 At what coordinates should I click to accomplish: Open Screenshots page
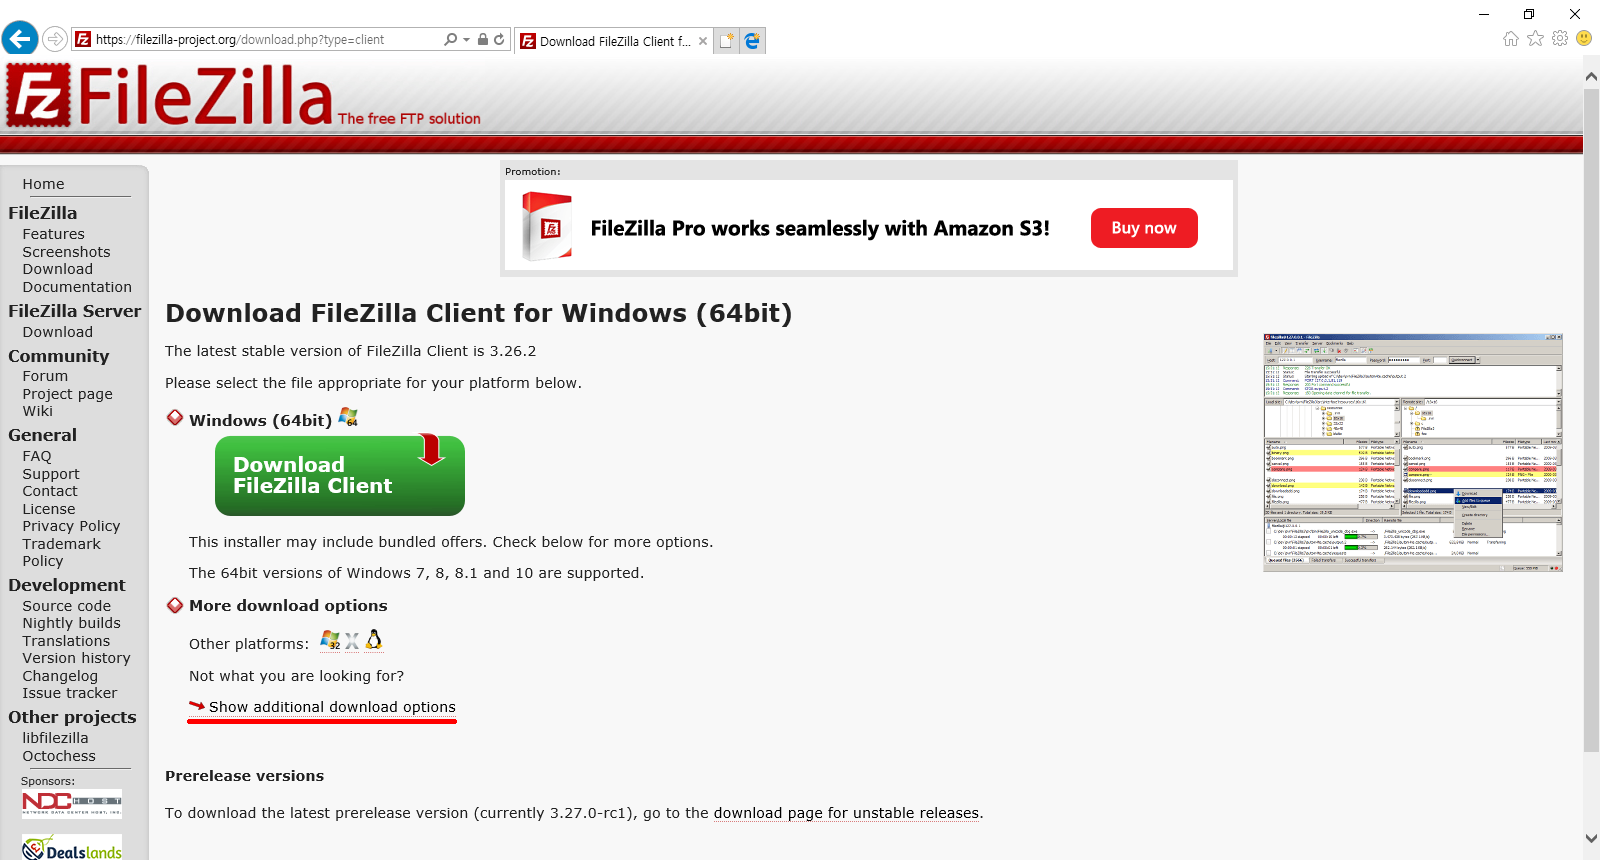click(x=66, y=252)
